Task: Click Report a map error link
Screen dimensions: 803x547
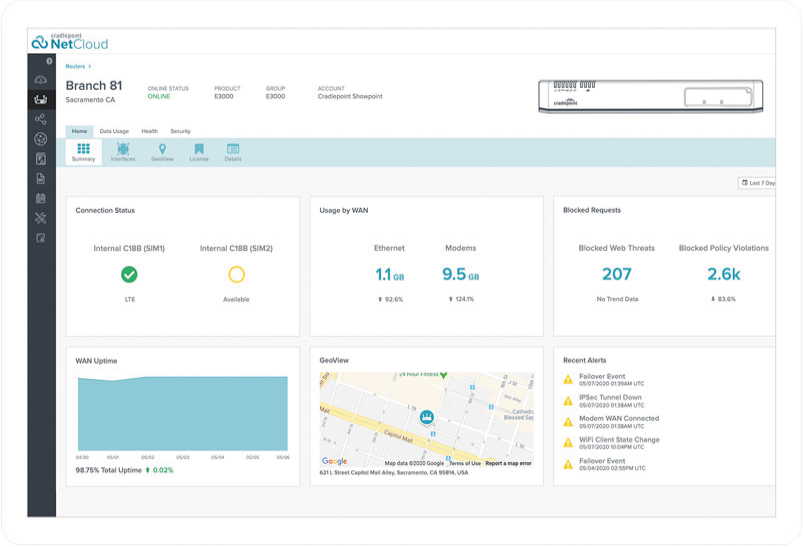Action: [x=508, y=463]
